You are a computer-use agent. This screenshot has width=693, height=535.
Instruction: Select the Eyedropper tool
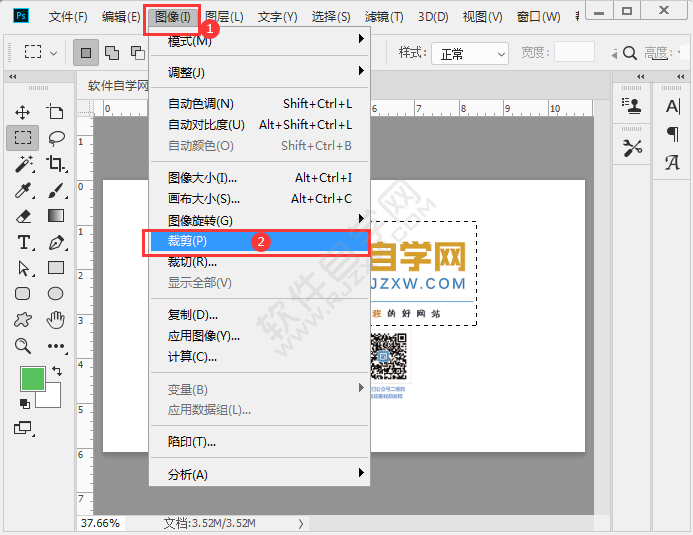click(x=23, y=190)
